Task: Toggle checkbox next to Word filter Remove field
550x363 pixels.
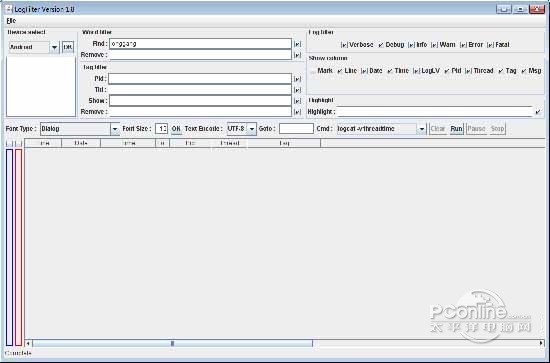Action: click(297, 55)
